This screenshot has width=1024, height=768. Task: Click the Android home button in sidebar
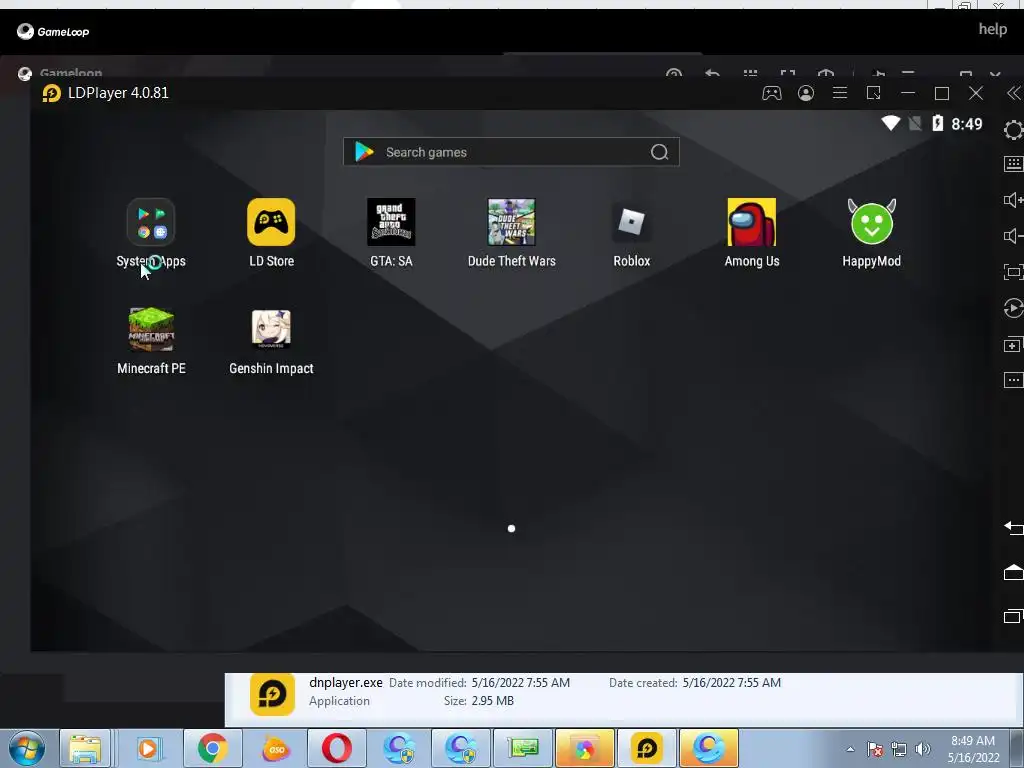click(x=1014, y=572)
